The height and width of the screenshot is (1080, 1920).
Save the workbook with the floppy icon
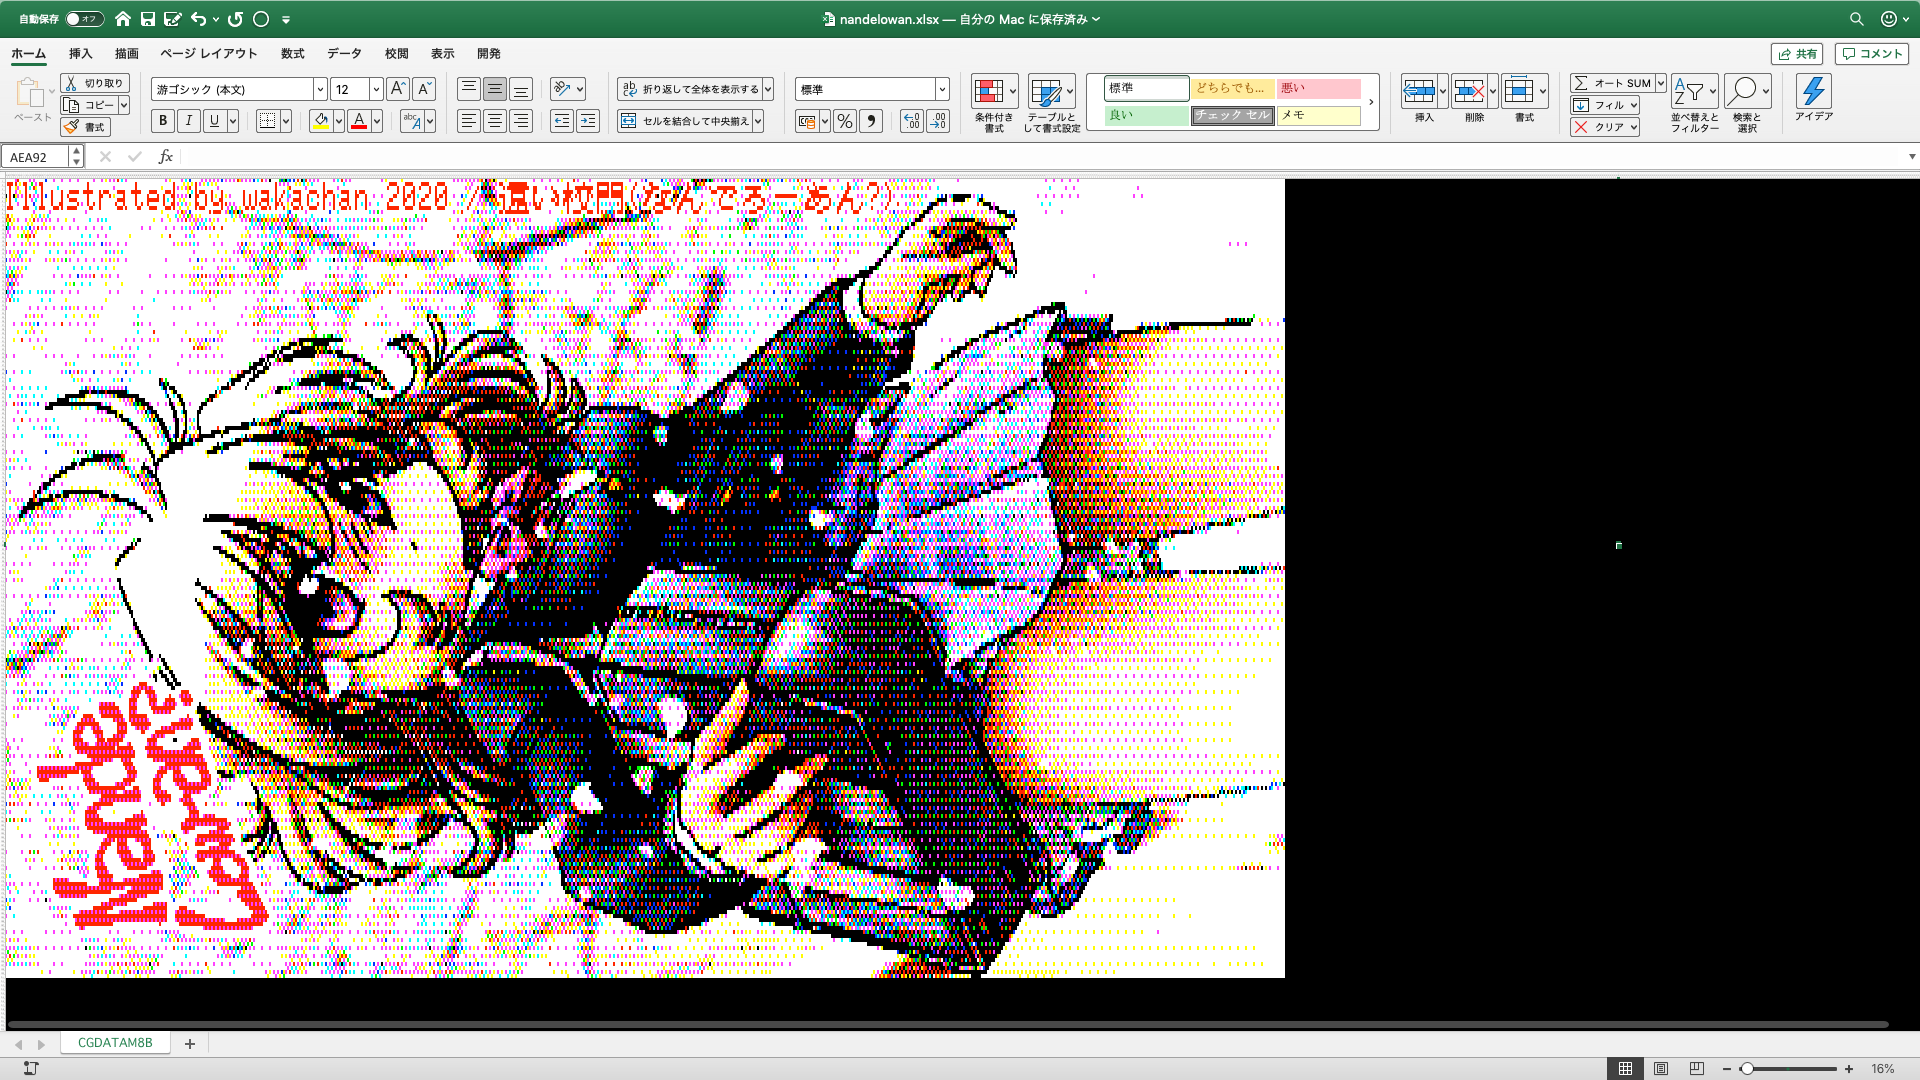(x=148, y=19)
